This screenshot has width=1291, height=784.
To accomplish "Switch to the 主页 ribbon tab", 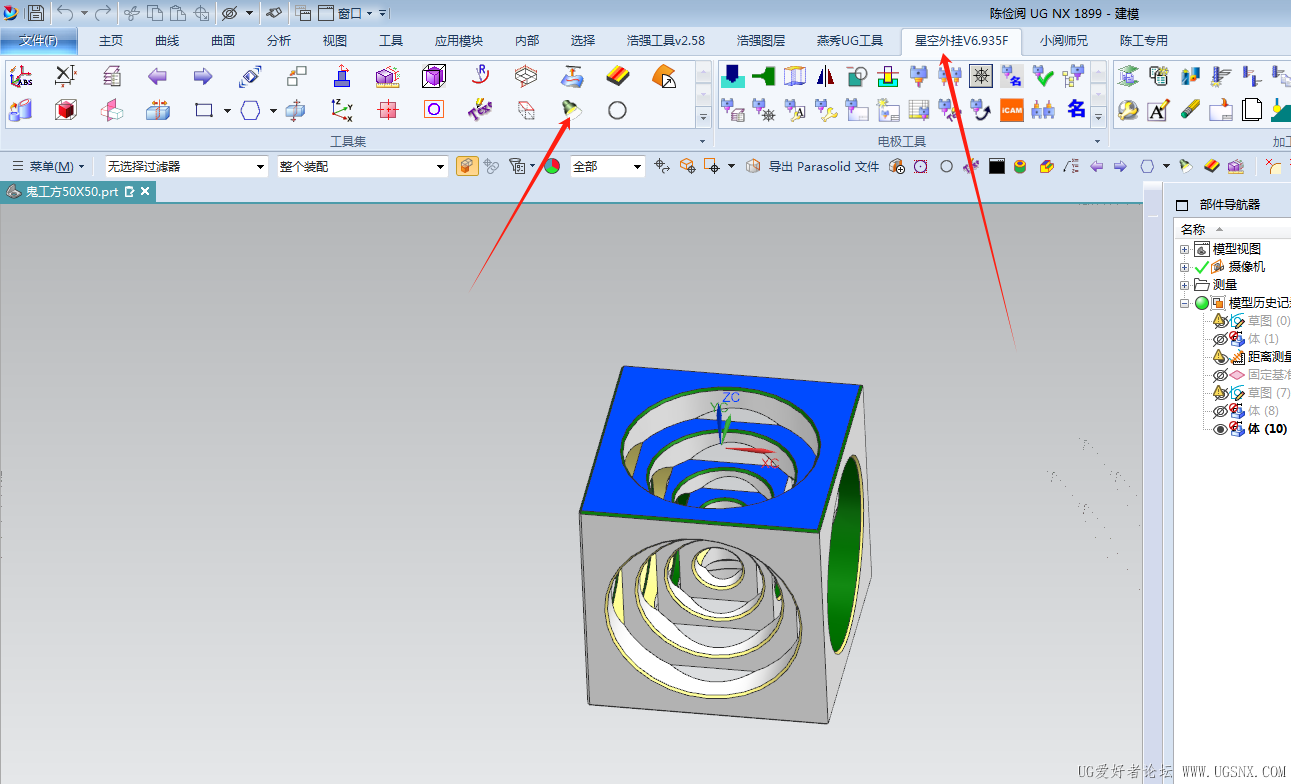I will (111, 41).
